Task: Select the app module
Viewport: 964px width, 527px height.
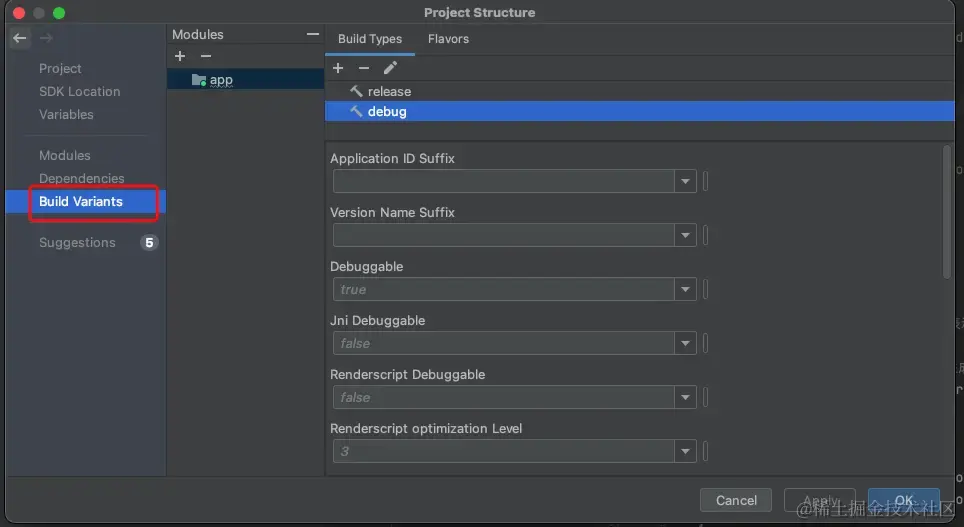Action: pos(220,80)
